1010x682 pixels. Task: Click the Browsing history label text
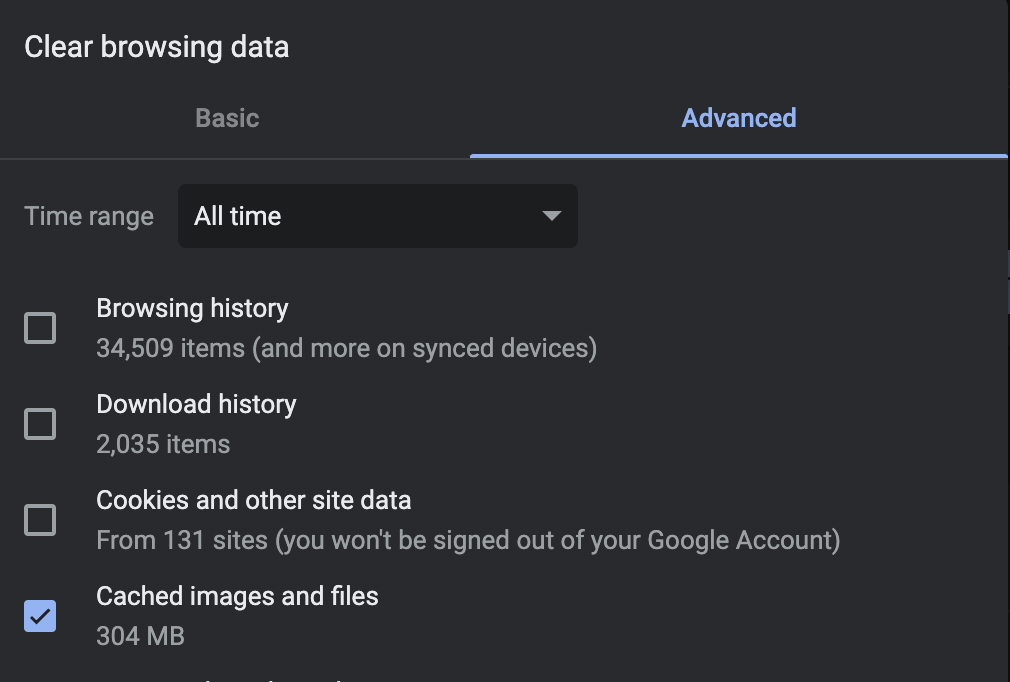pos(192,308)
